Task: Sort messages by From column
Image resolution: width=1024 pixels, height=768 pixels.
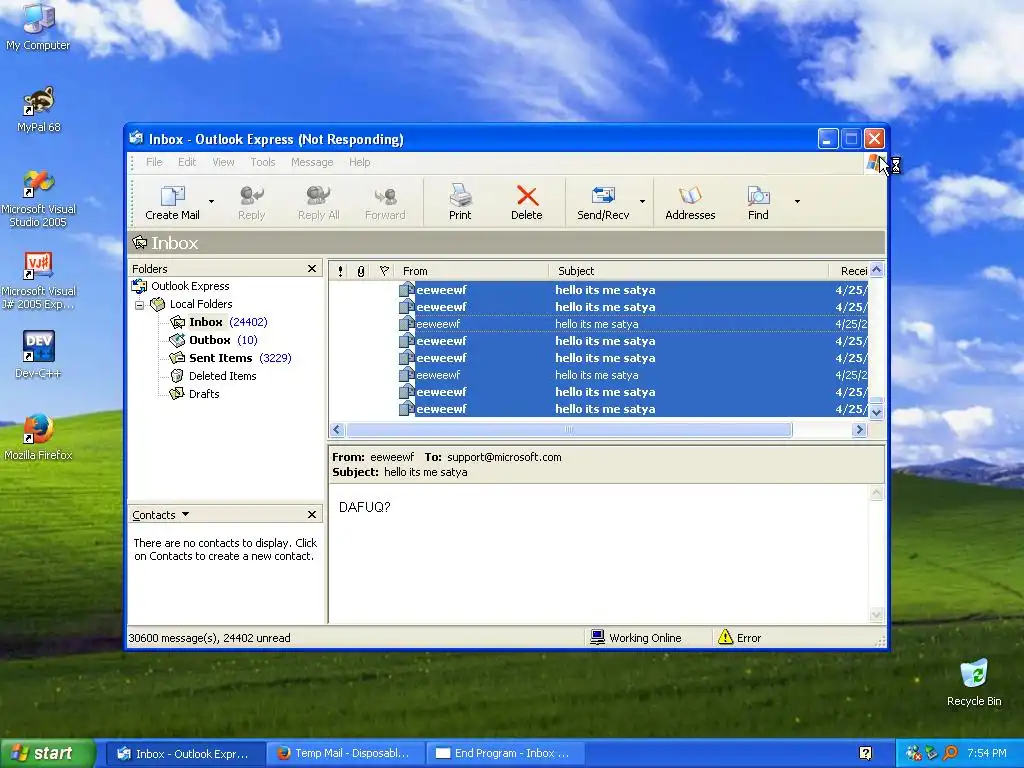Action: pos(473,271)
